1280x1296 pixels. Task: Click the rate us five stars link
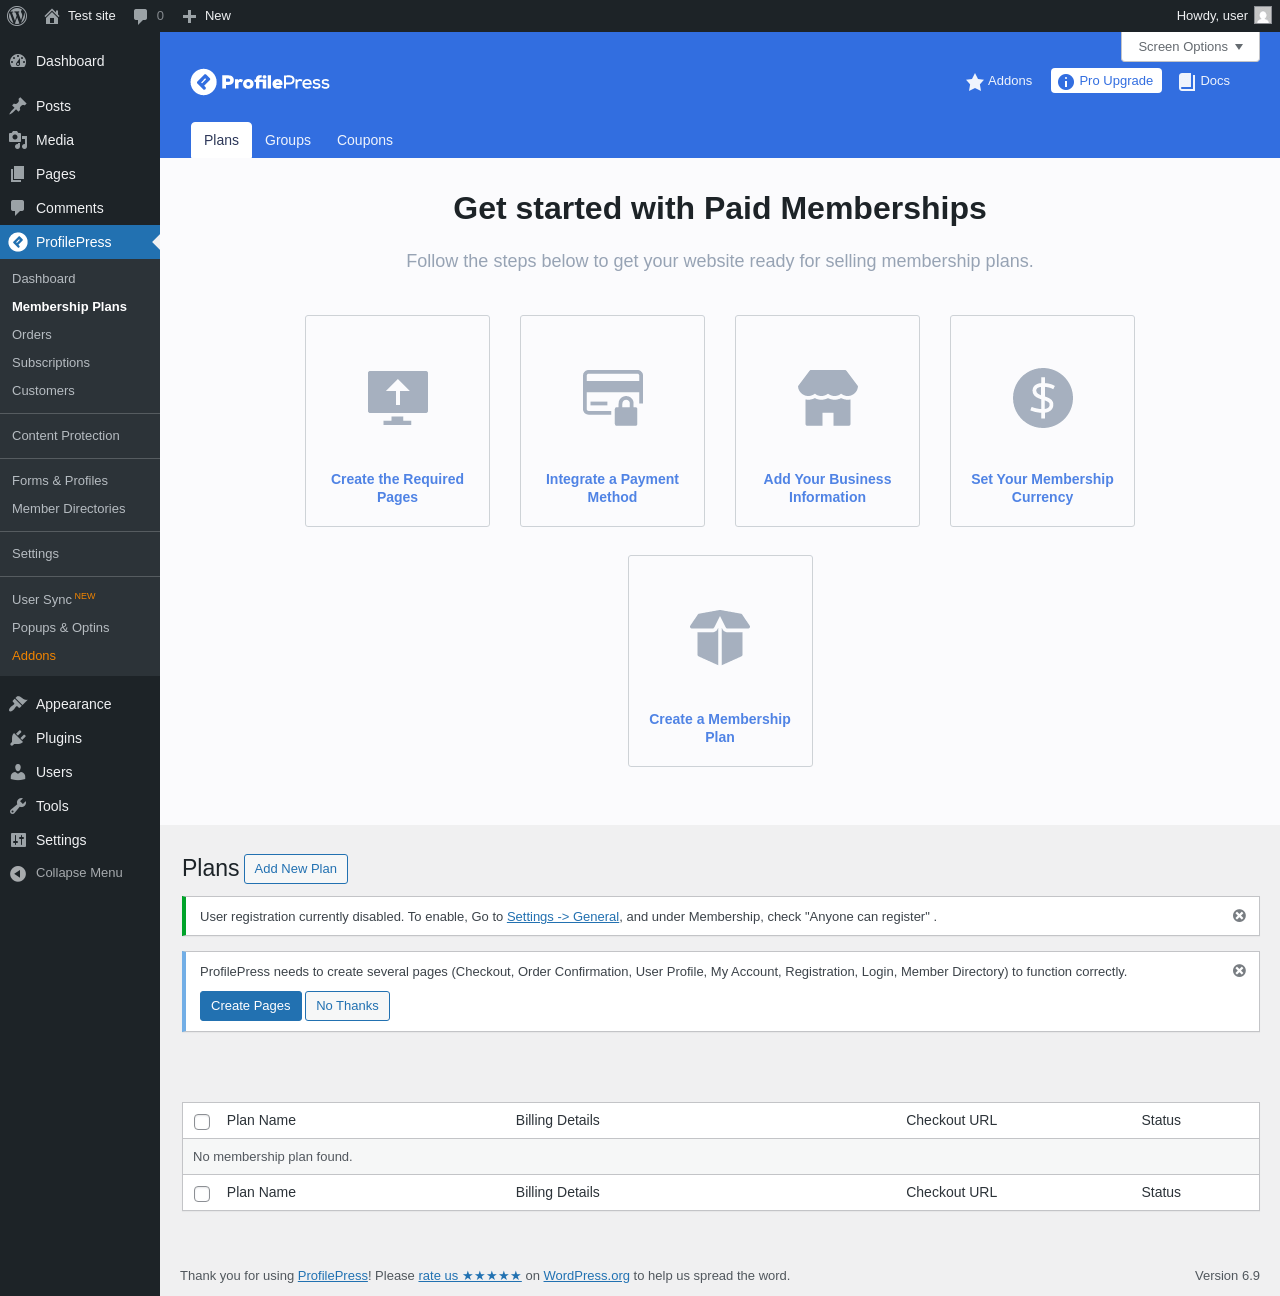pyautogui.click(x=470, y=1276)
